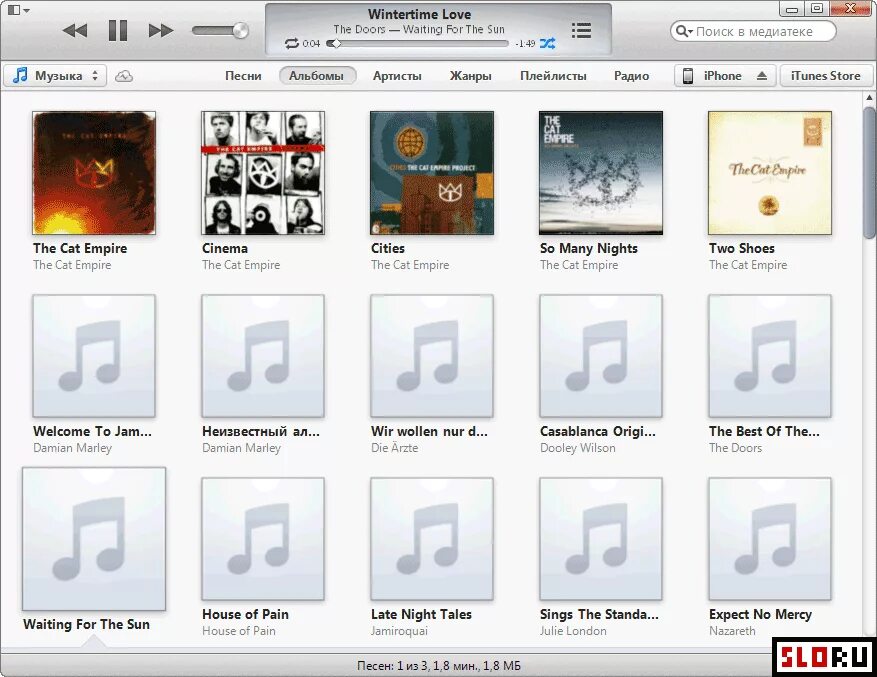Click the vertical scrollbar thumb
The height and width of the screenshot is (677, 877).
tap(869, 171)
